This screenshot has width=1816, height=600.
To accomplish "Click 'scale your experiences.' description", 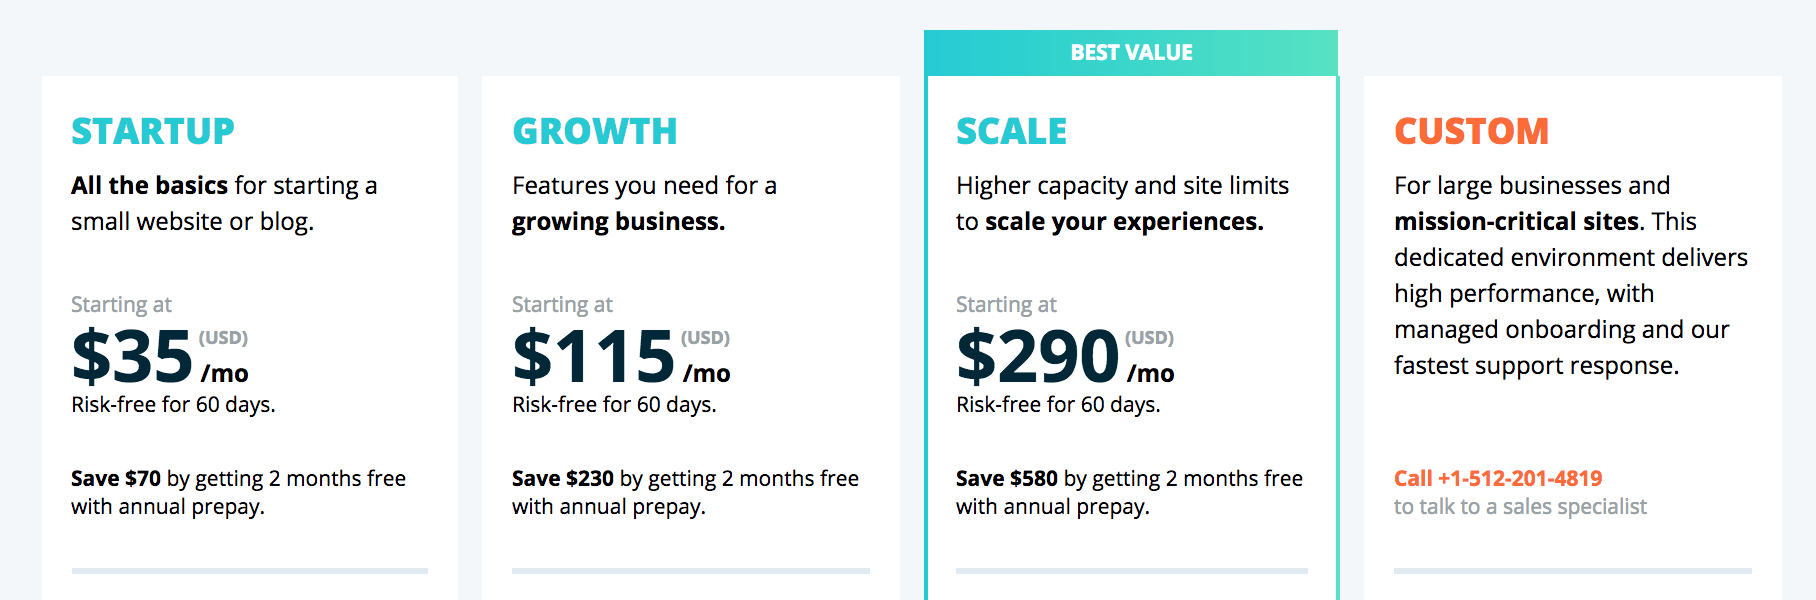I will click(x=1124, y=221).
